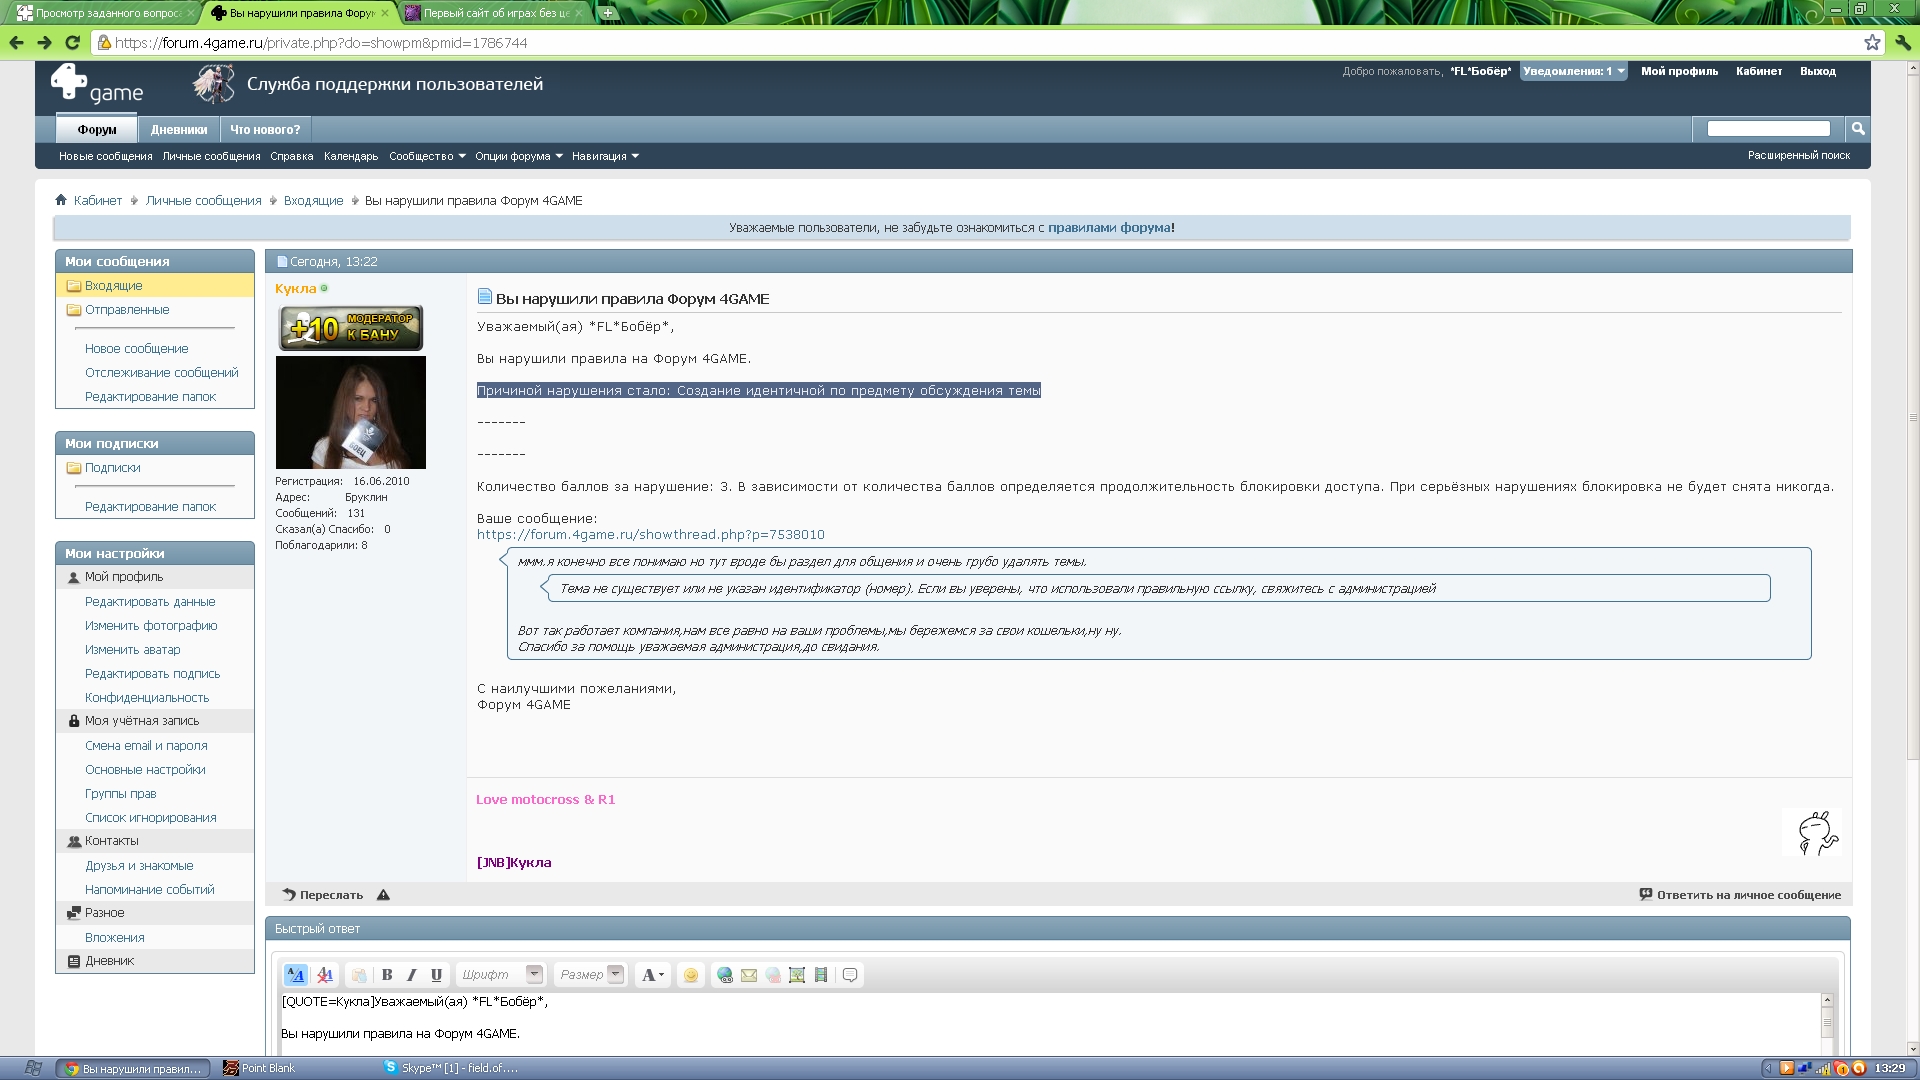Viewport: 1920px width, 1080px height.
Task: Expand the Уведомления notifications dropdown
Action: pyautogui.click(x=1573, y=71)
